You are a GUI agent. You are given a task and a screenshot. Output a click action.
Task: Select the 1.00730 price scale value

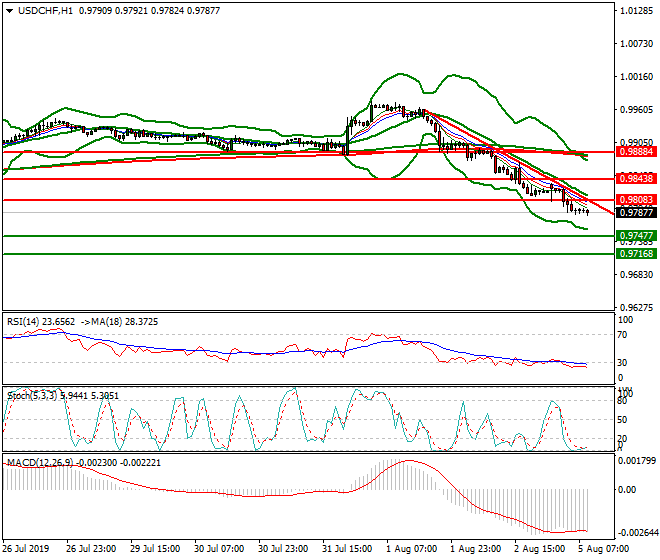pyautogui.click(x=636, y=44)
